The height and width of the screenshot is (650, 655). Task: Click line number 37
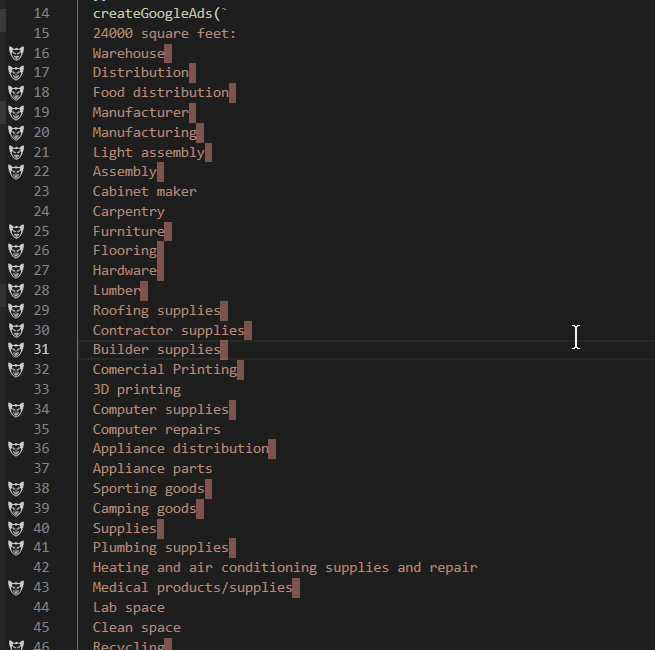[41, 468]
